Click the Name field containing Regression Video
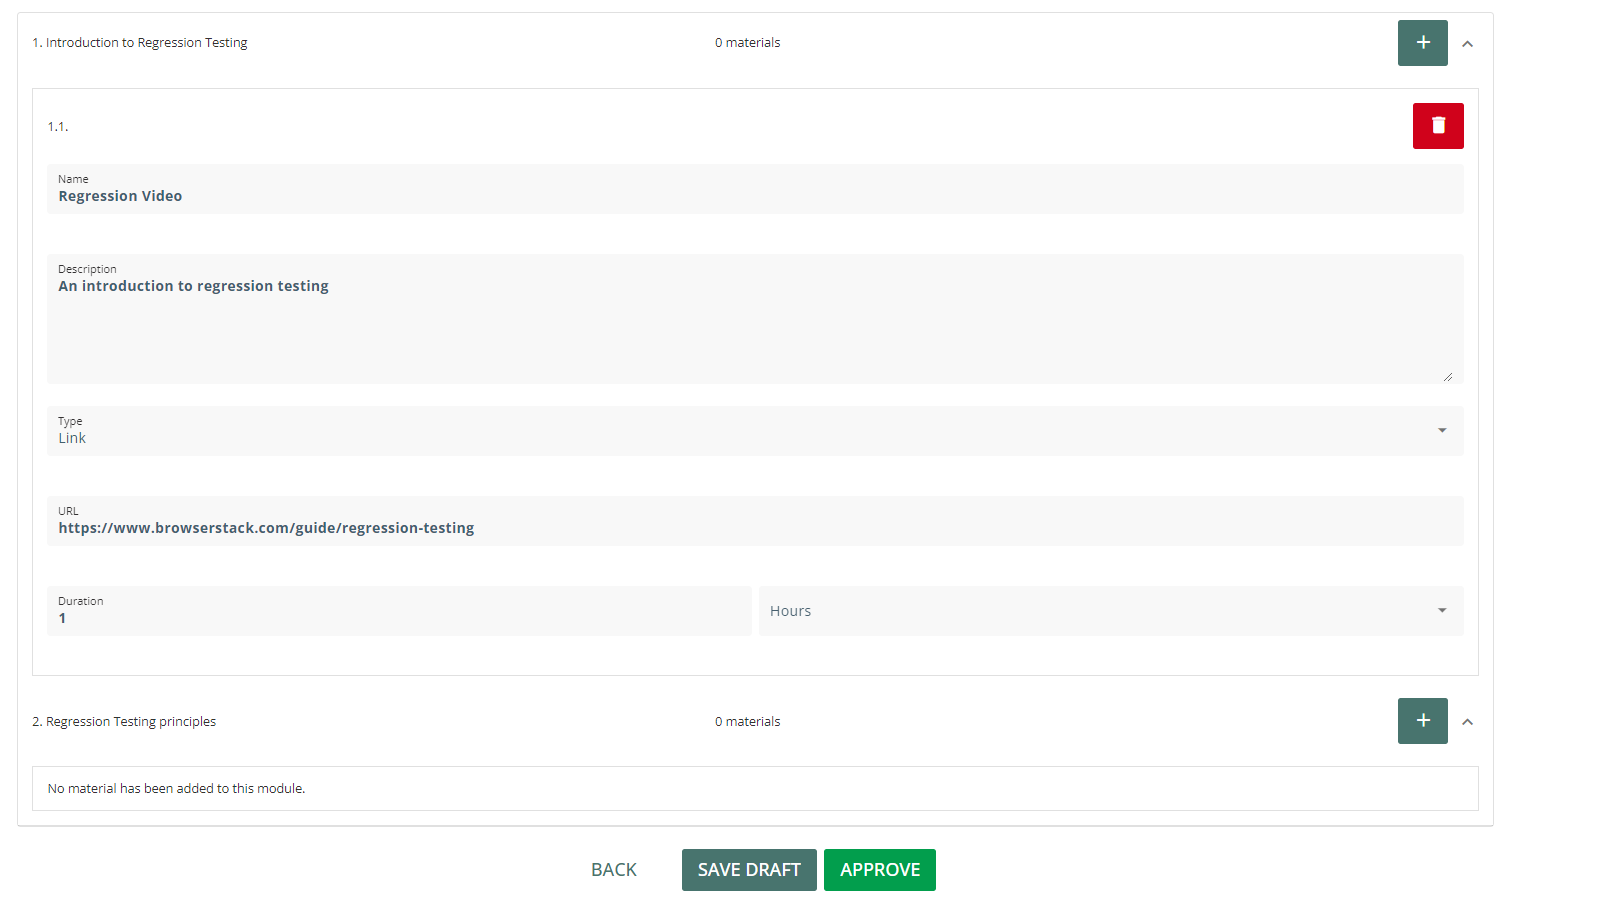This screenshot has width=1604, height=918. click(754, 195)
